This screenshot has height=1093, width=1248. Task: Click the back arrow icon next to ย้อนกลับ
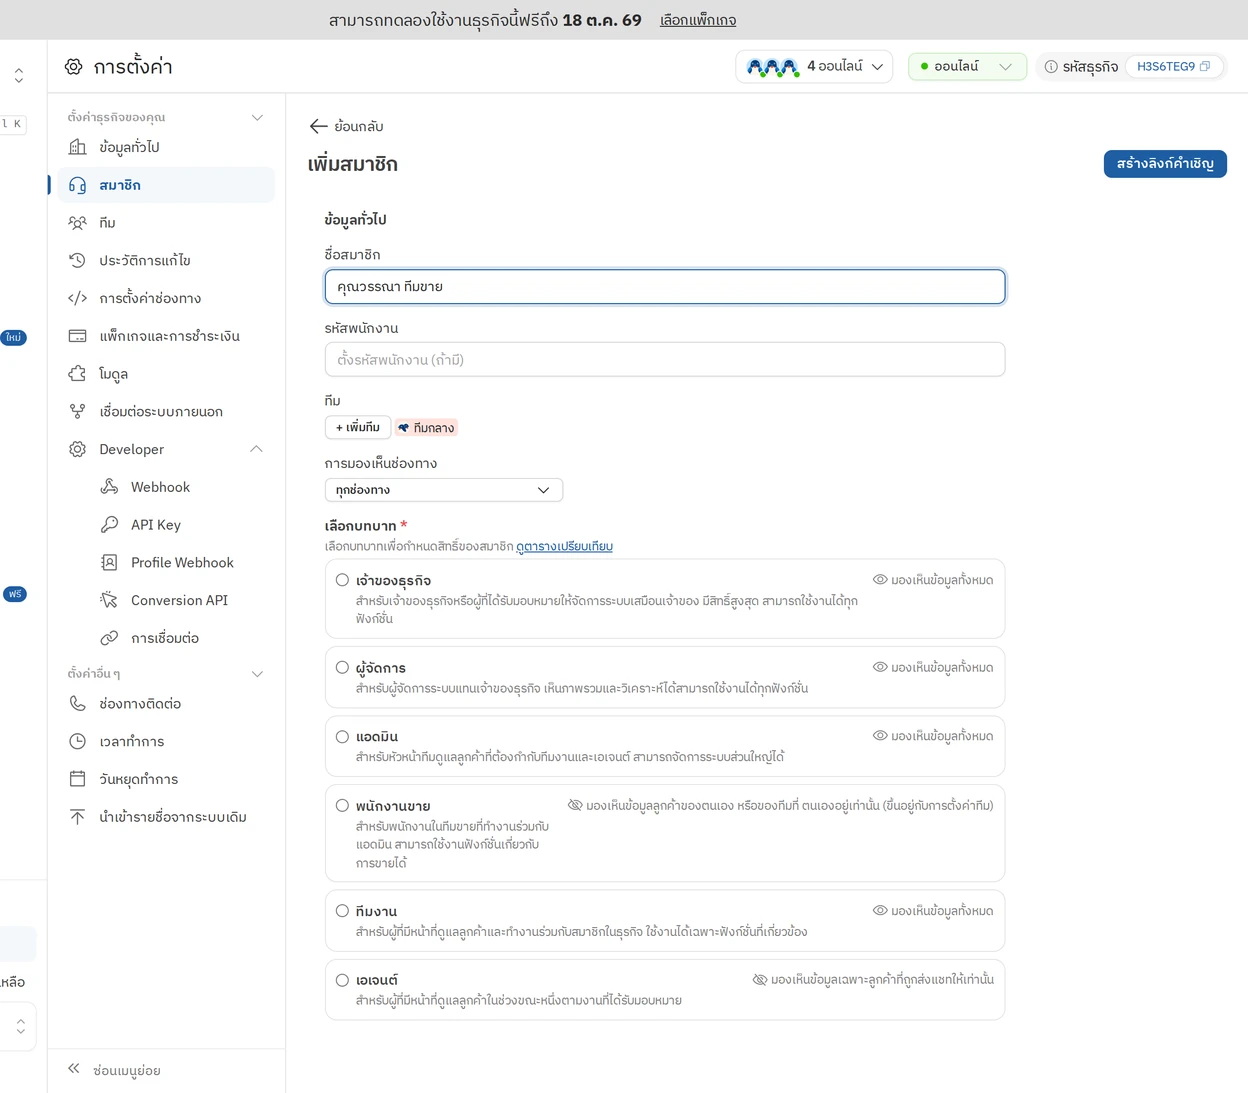318,126
